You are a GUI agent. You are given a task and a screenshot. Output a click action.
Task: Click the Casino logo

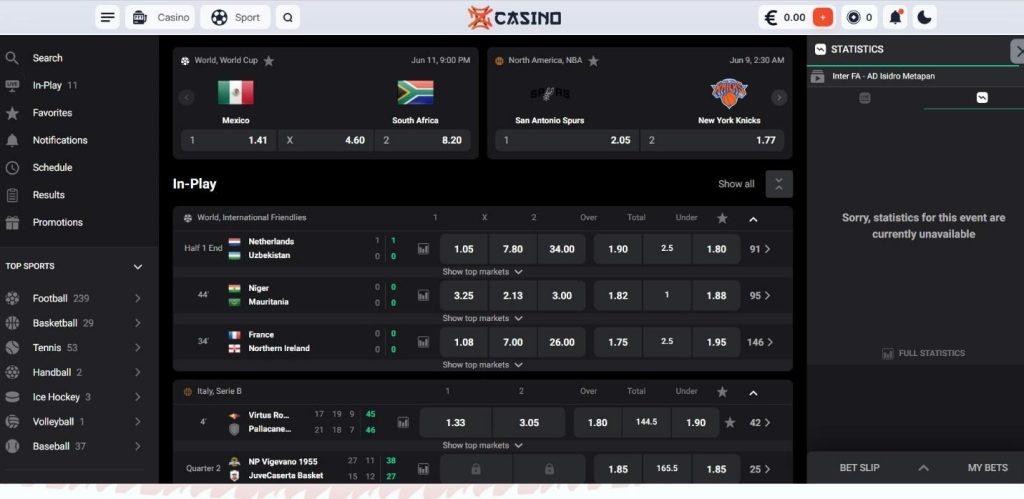click(x=514, y=18)
